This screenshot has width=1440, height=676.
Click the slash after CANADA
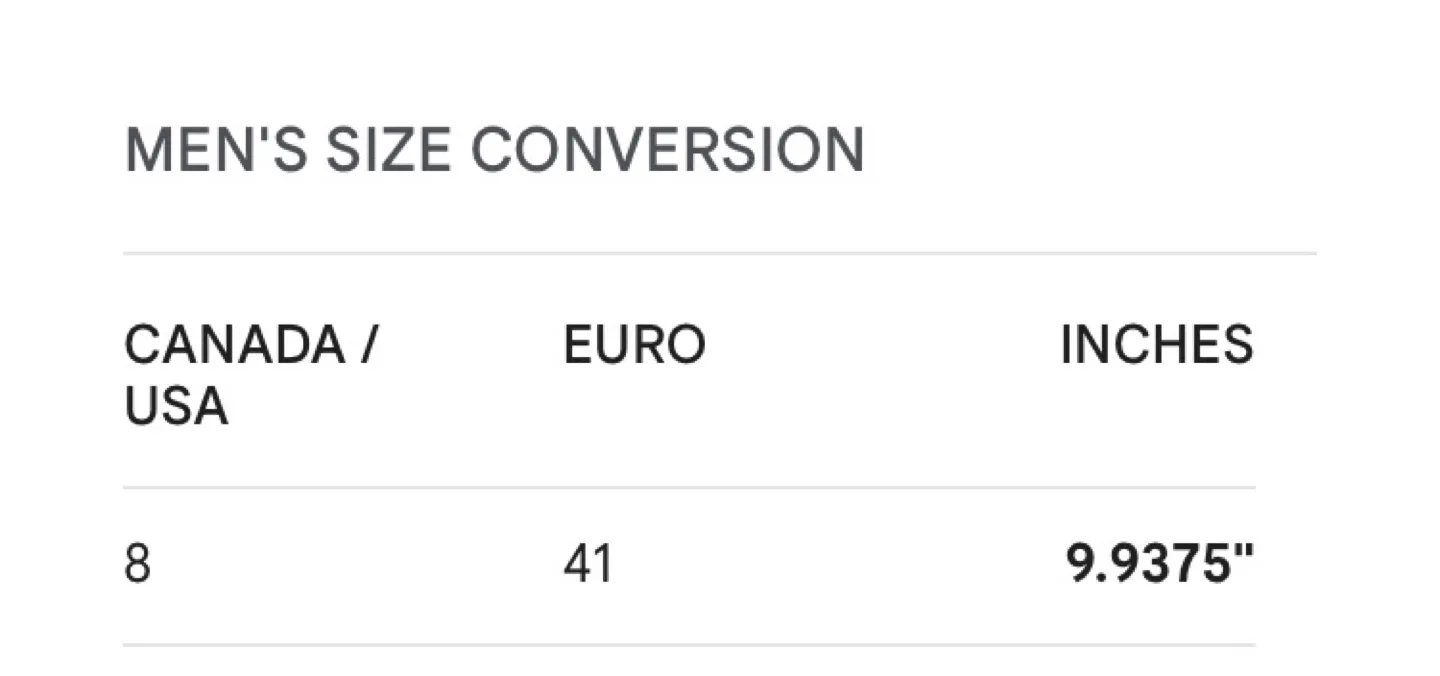369,346
